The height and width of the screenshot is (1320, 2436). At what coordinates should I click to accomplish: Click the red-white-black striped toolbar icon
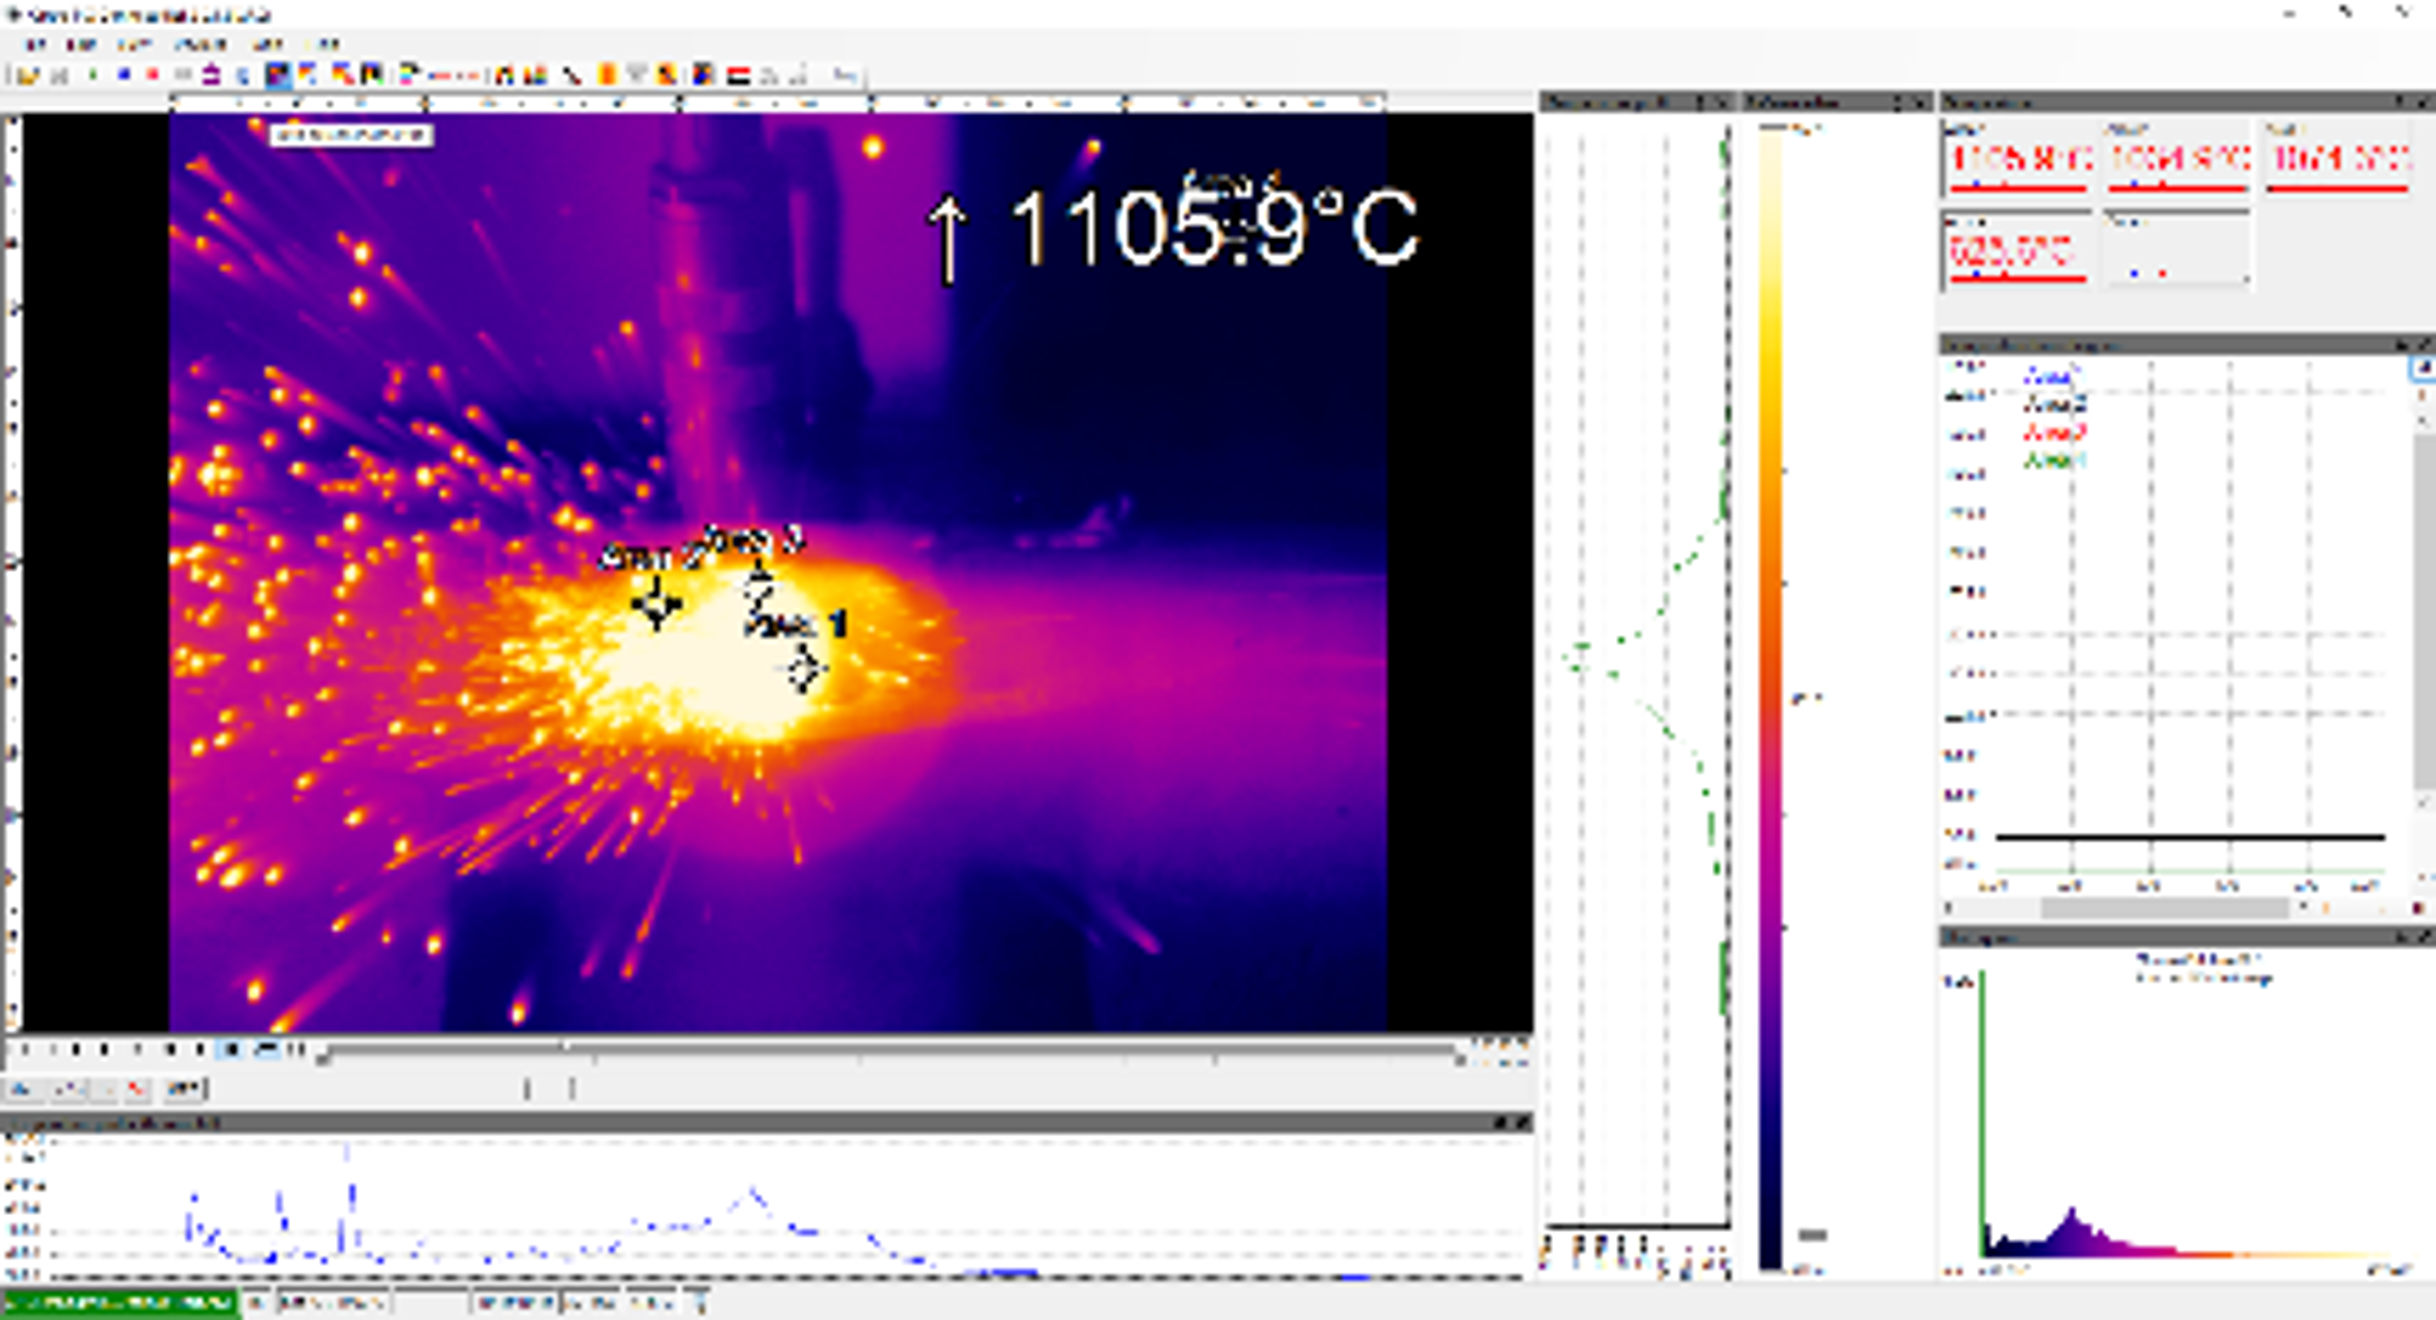(x=738, y=75)
